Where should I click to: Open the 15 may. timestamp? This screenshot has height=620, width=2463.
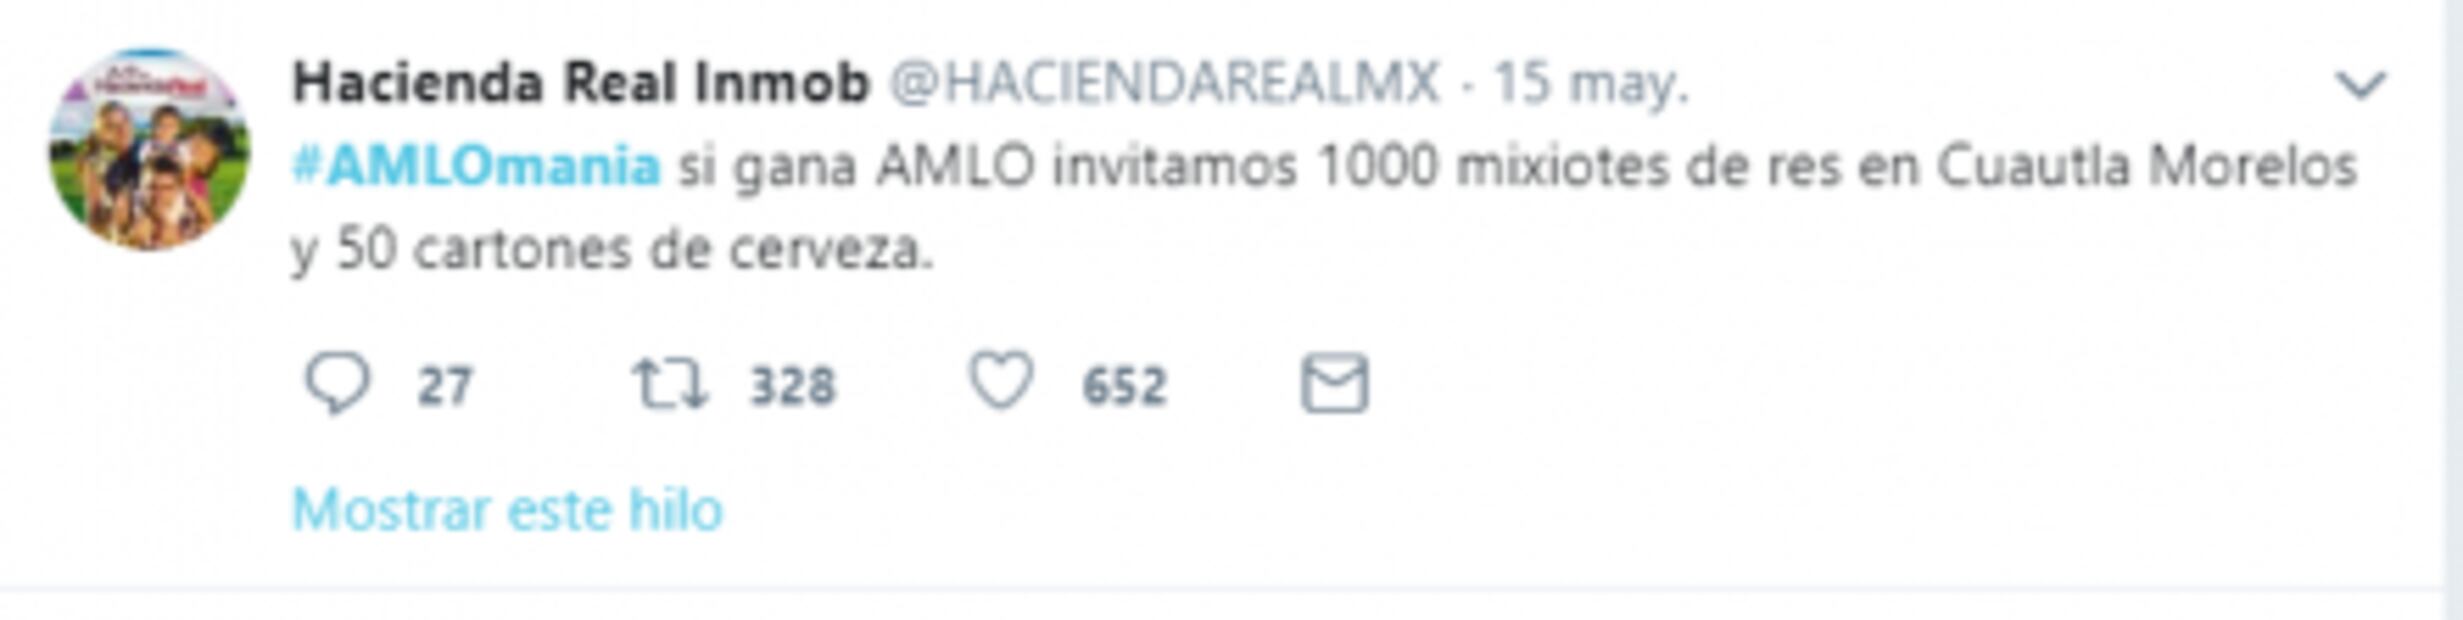pos(1591,84)
